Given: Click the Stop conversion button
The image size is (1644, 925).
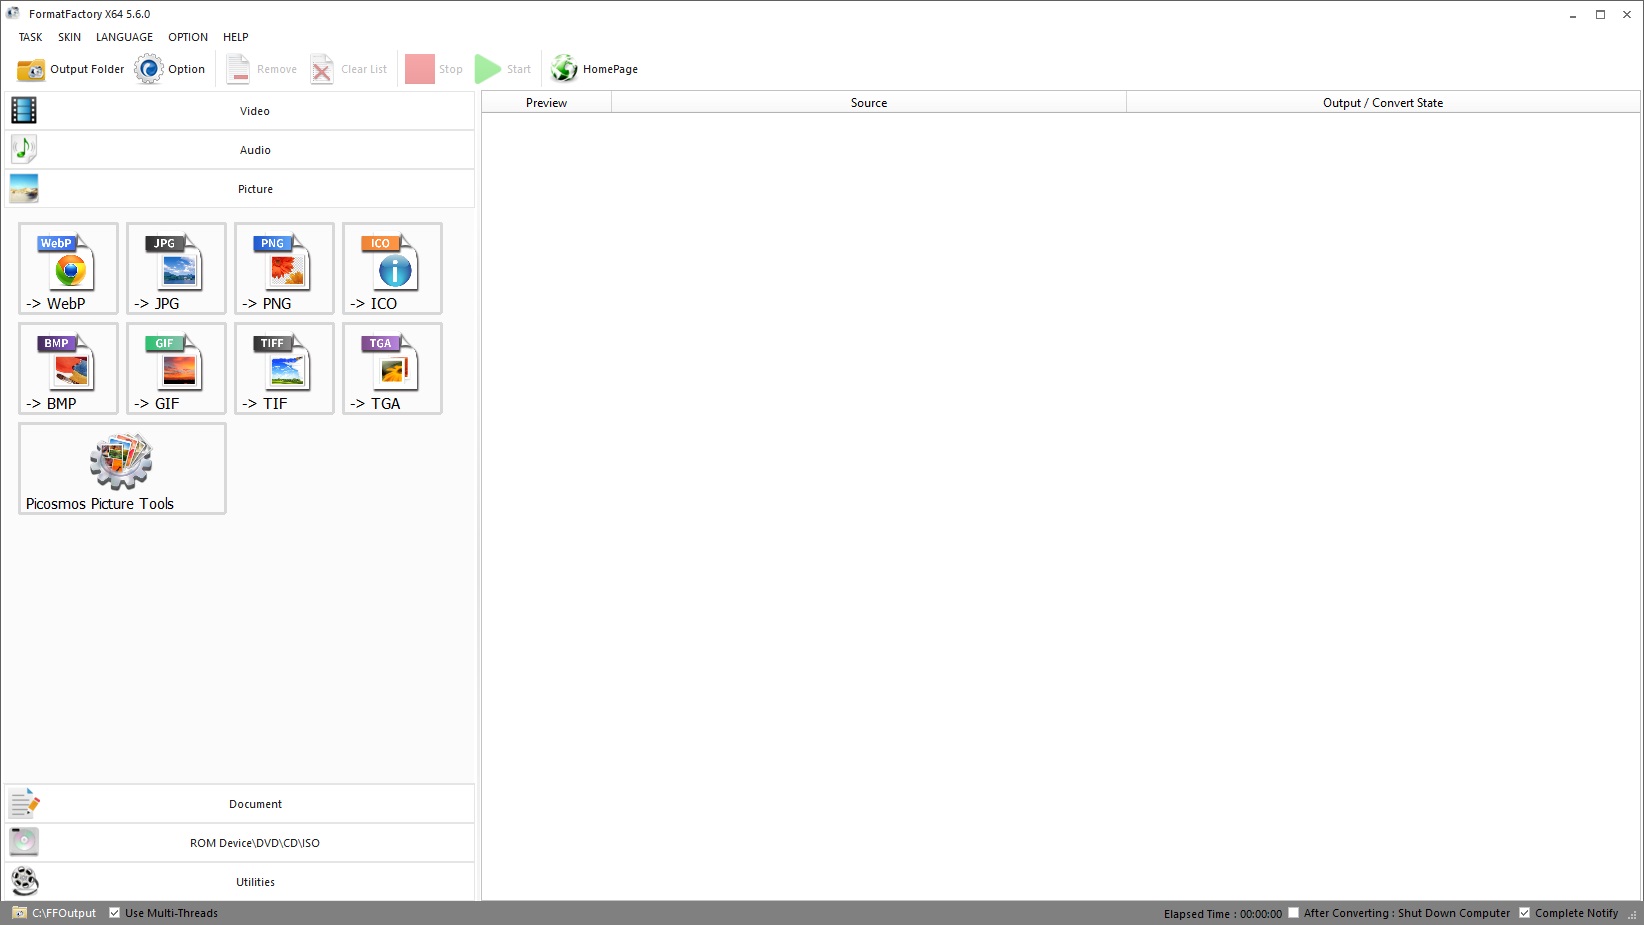Looking at the screenshot, I should [434, 69].
